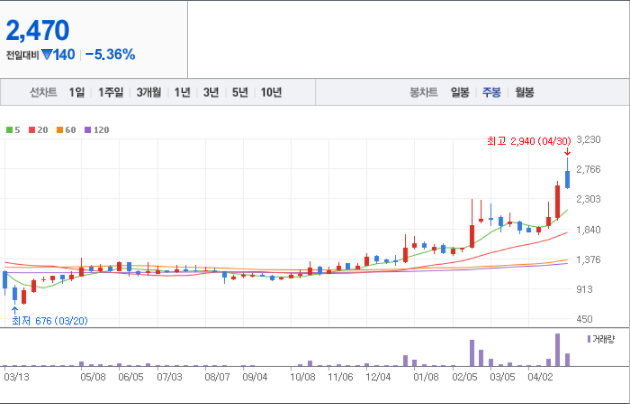Click the 04/02 date axis label

(x=540, y=377)
